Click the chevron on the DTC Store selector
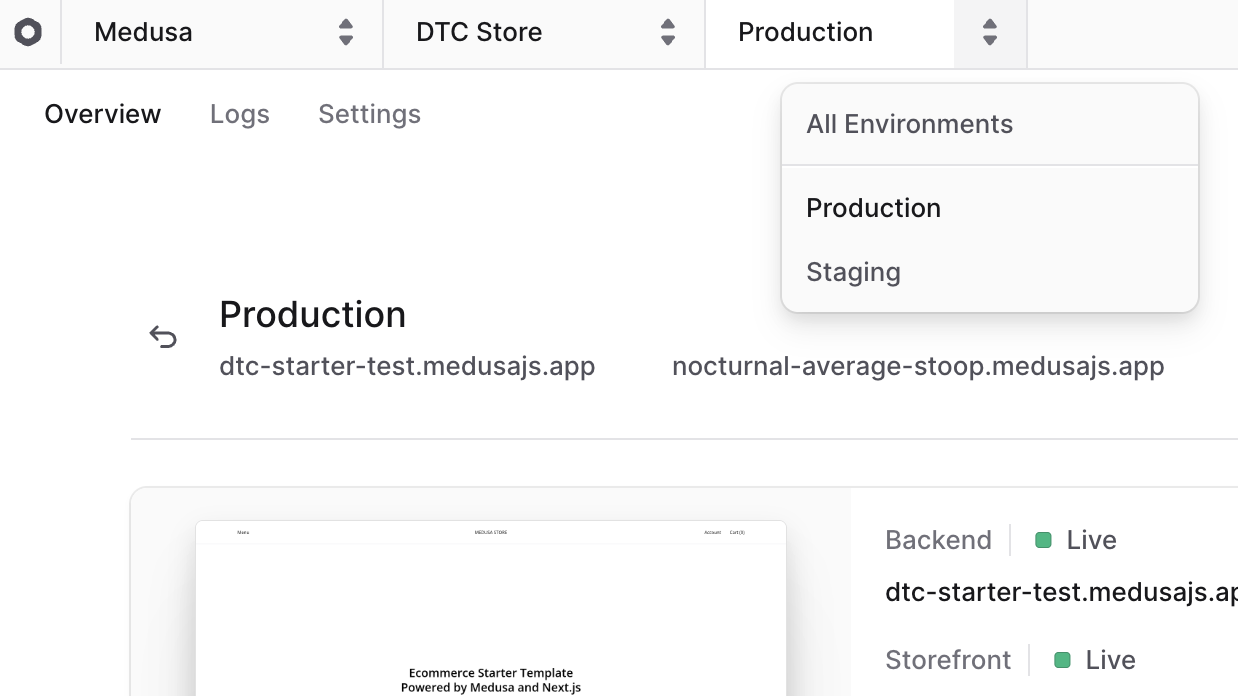Screen dimensions: 1238x696 (667, 32)
